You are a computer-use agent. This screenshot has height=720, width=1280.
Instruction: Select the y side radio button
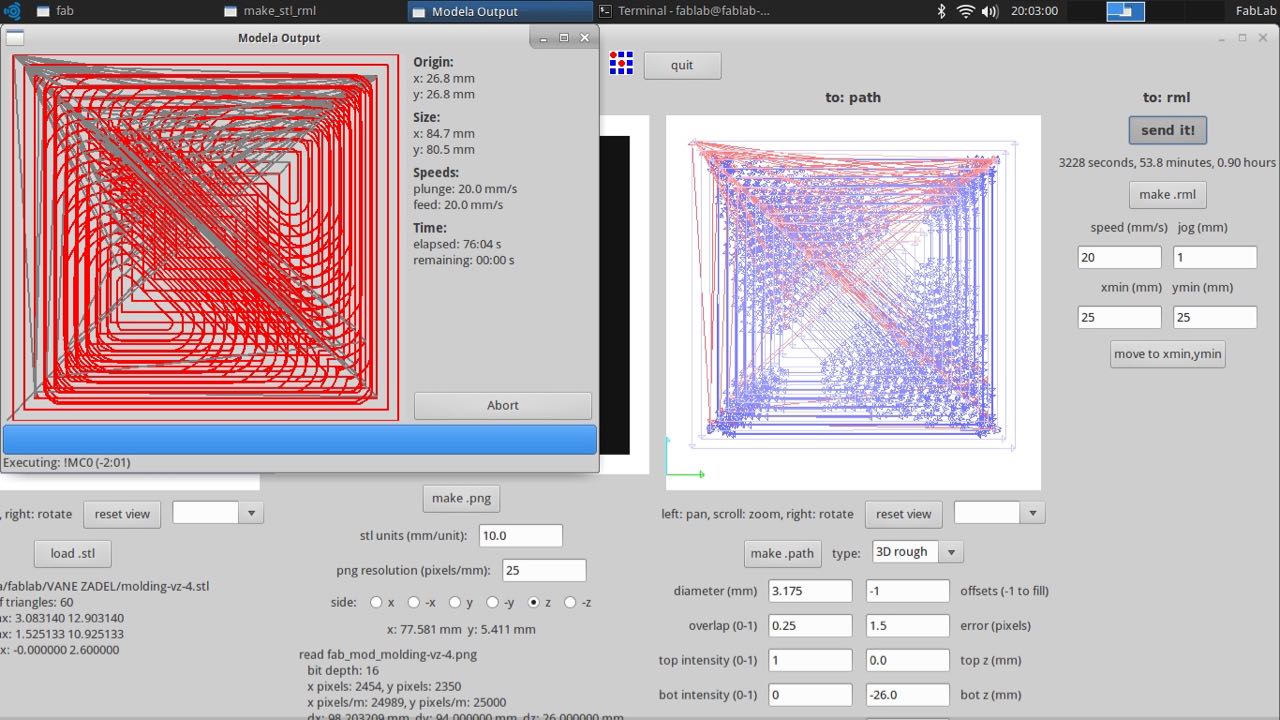(x=454, y=602)
